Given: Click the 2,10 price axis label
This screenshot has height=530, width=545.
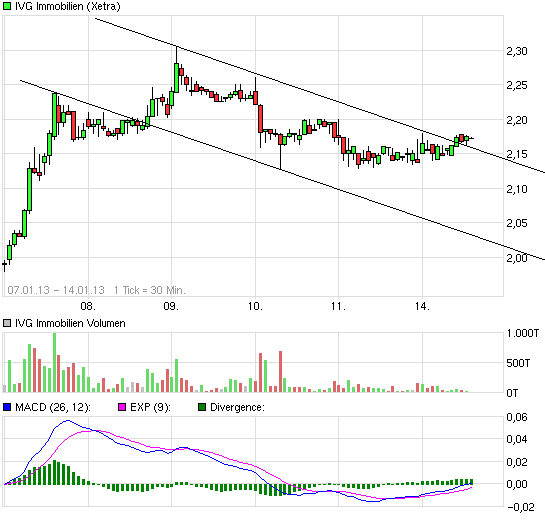Looking at the screenshot, I should pos(517,189).
